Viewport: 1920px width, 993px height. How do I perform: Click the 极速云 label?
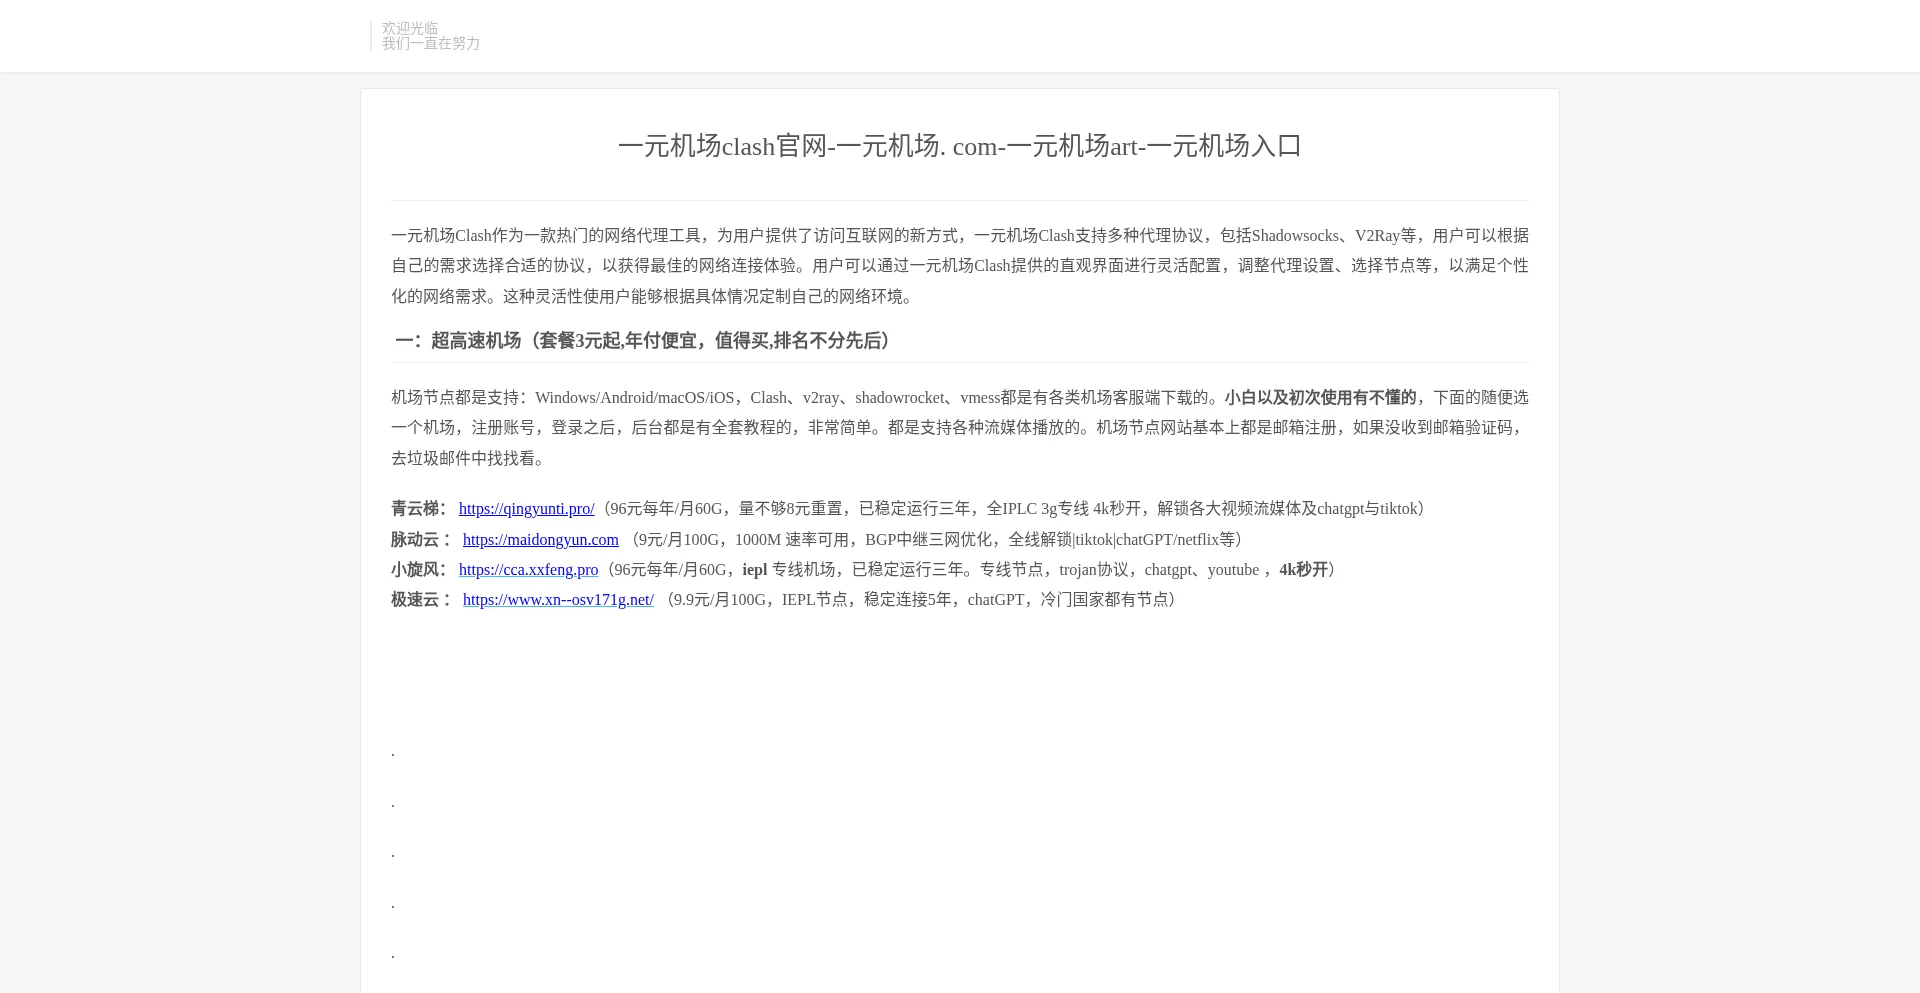tap(421, 600)
